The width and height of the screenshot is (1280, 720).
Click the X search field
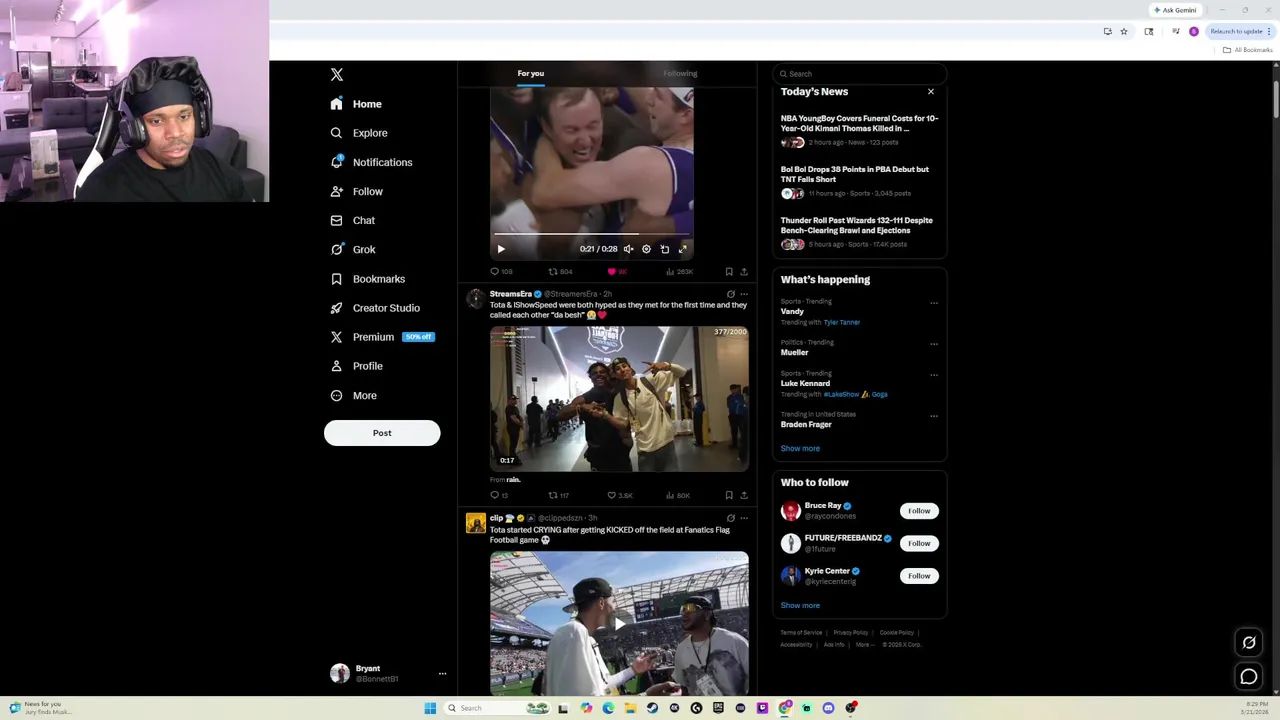[x=860, y=74]
